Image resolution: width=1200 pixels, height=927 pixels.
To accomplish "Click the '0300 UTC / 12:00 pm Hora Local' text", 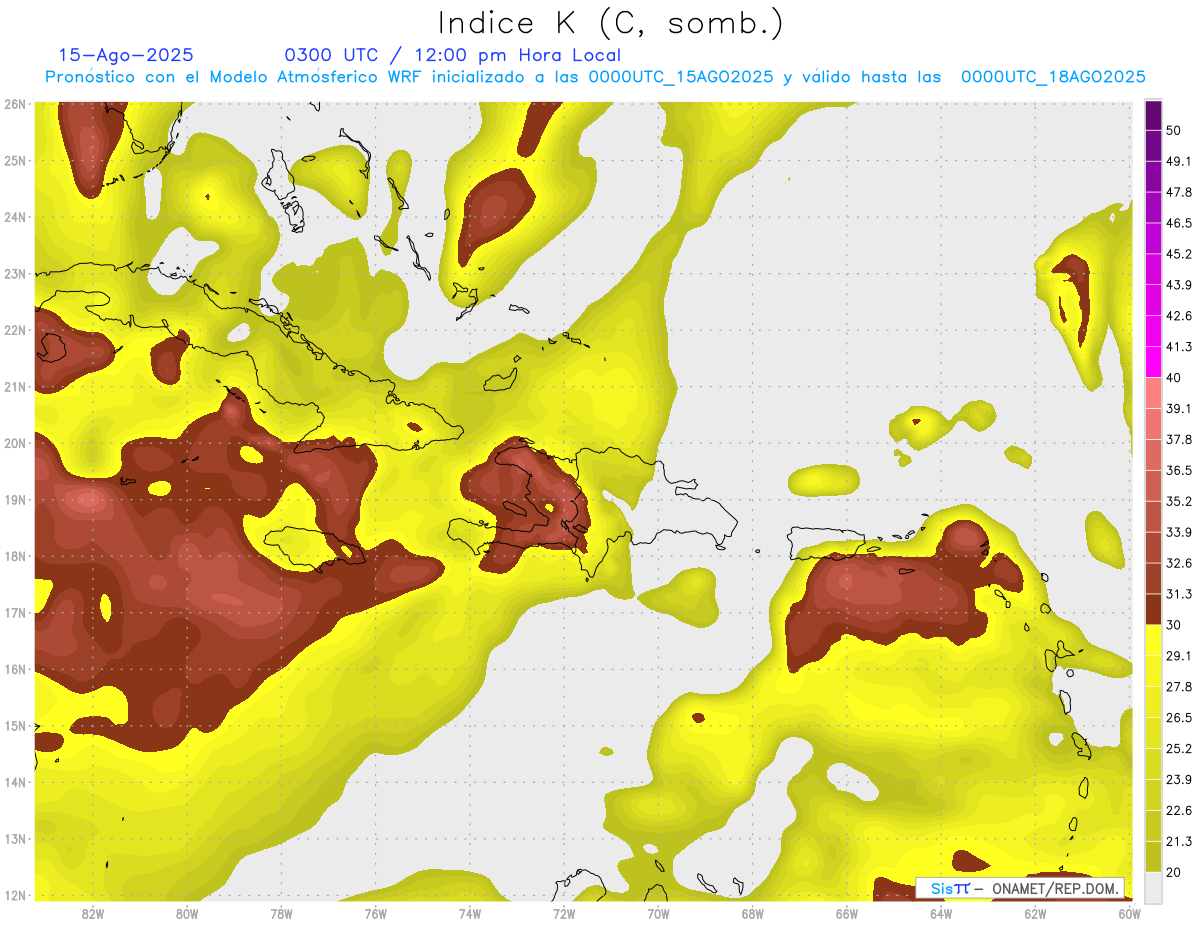I will [452, 55].
